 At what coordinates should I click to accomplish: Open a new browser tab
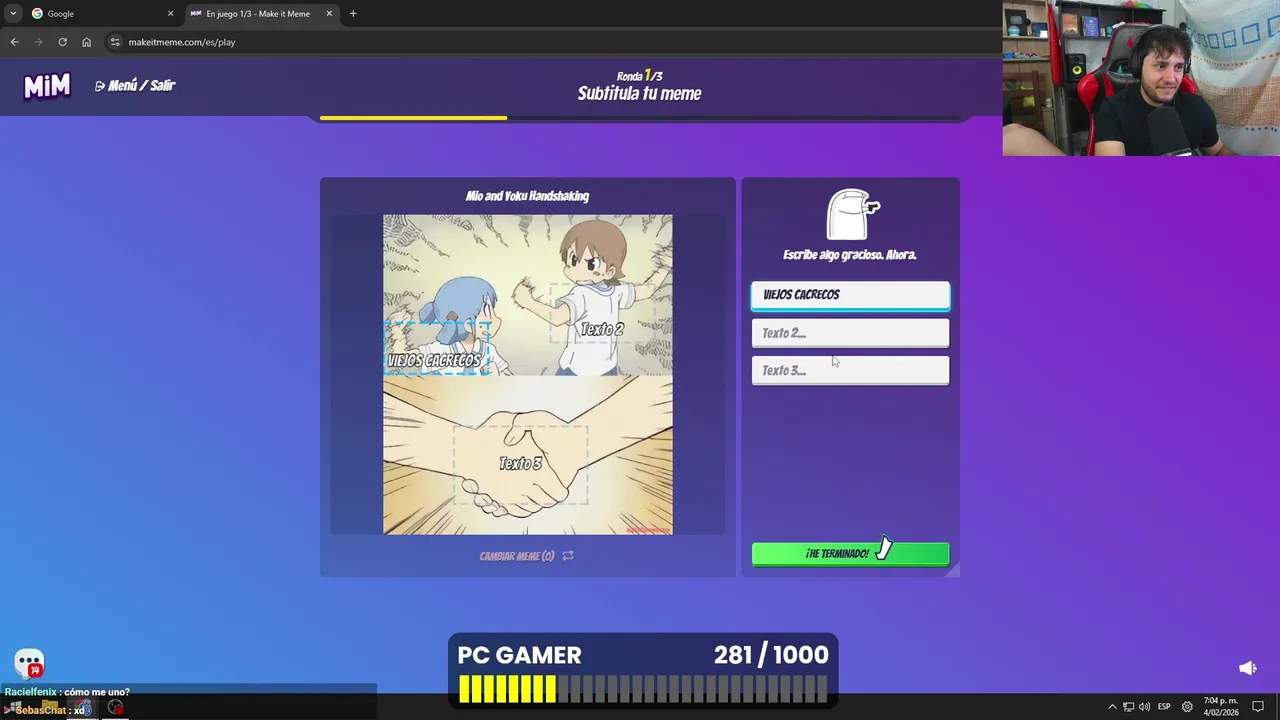[x=353, y=13]
